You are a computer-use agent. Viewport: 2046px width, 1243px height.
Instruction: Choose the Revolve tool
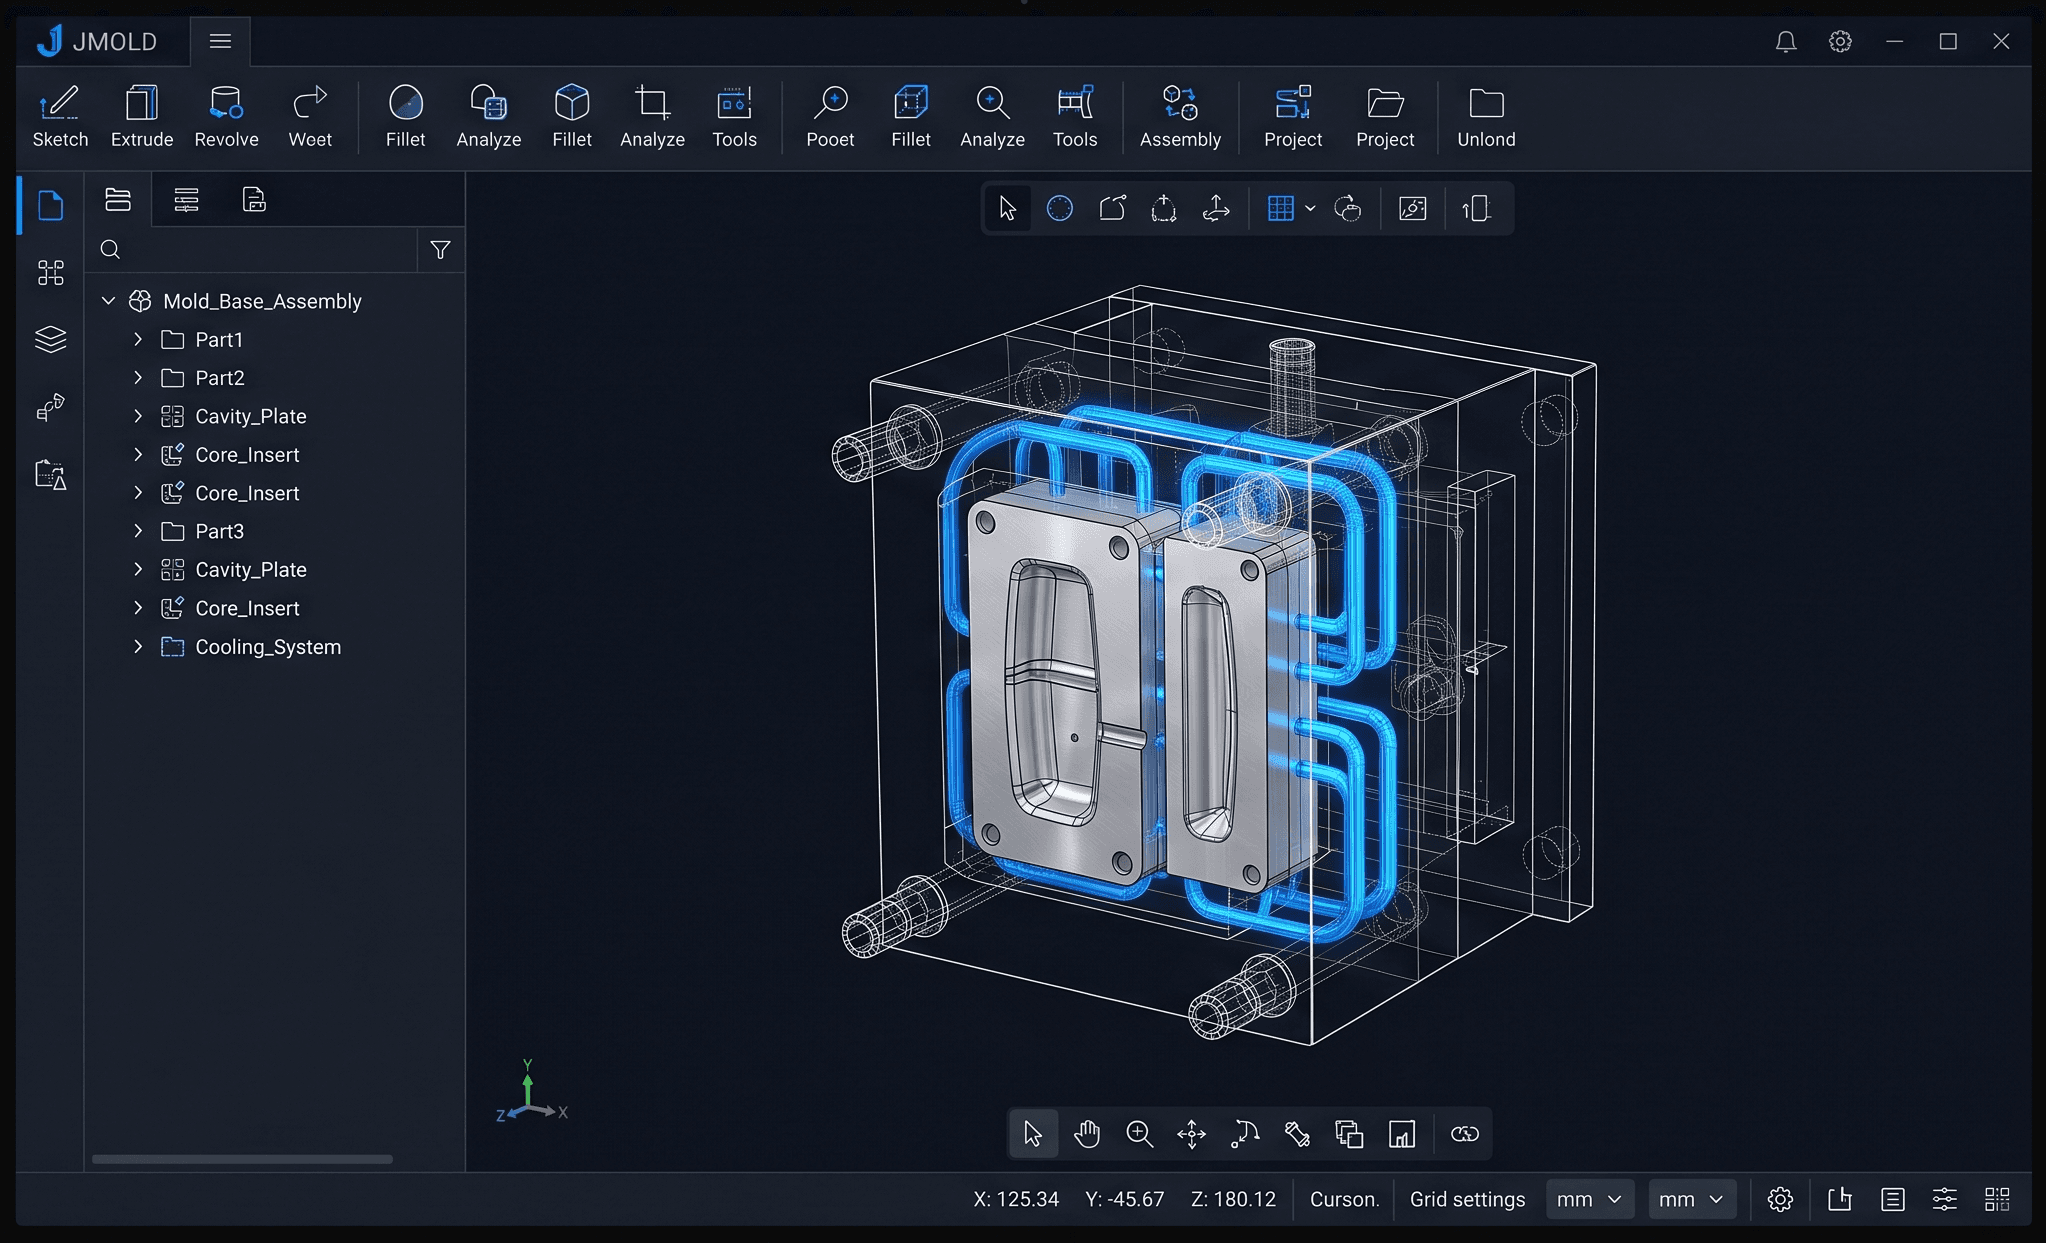226,116
